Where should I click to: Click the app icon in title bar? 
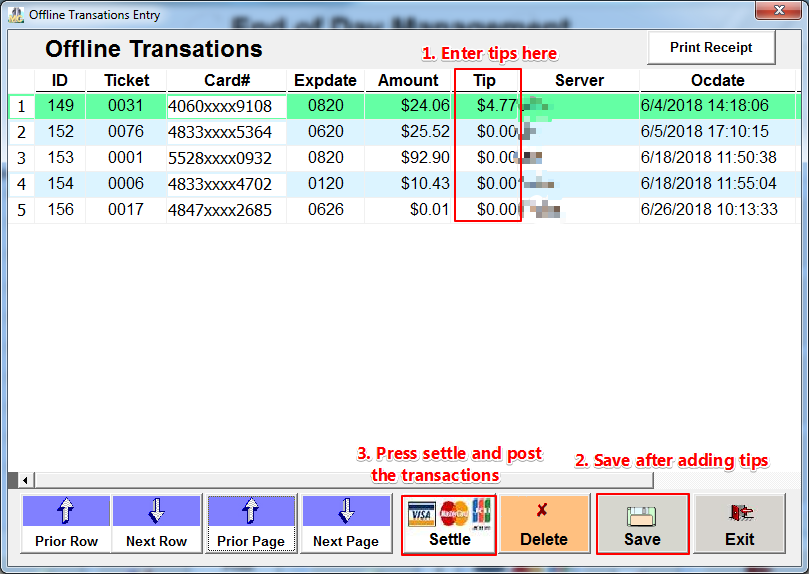coord(16,15)
